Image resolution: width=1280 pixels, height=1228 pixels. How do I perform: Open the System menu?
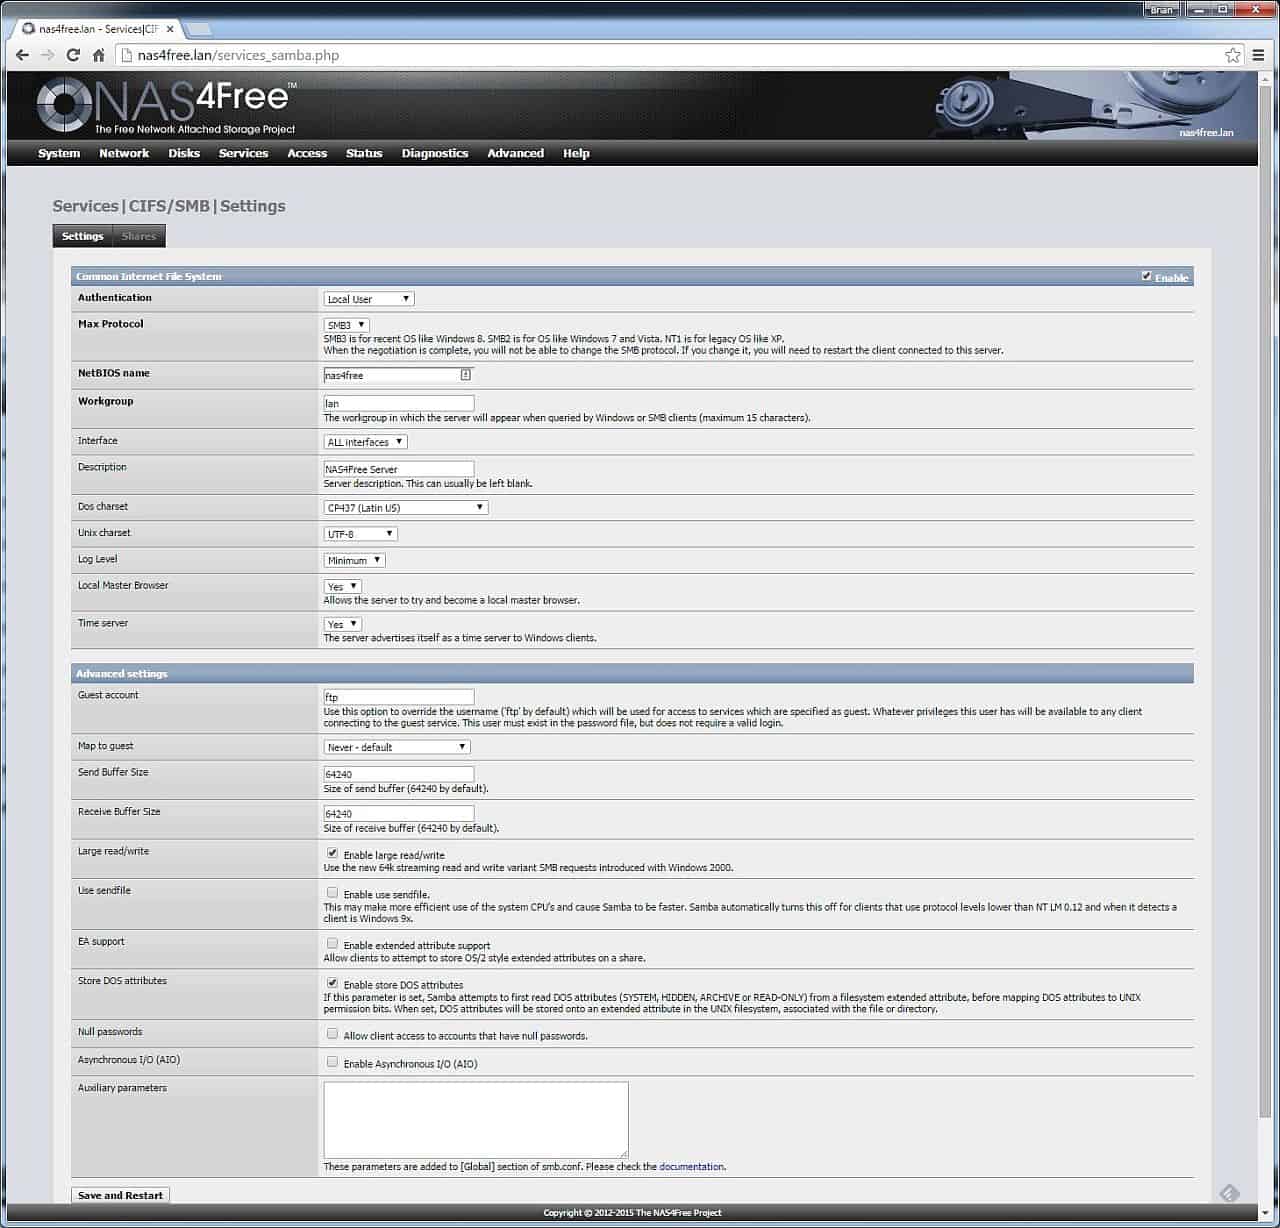pyautogui.click(x=59, y=153)
